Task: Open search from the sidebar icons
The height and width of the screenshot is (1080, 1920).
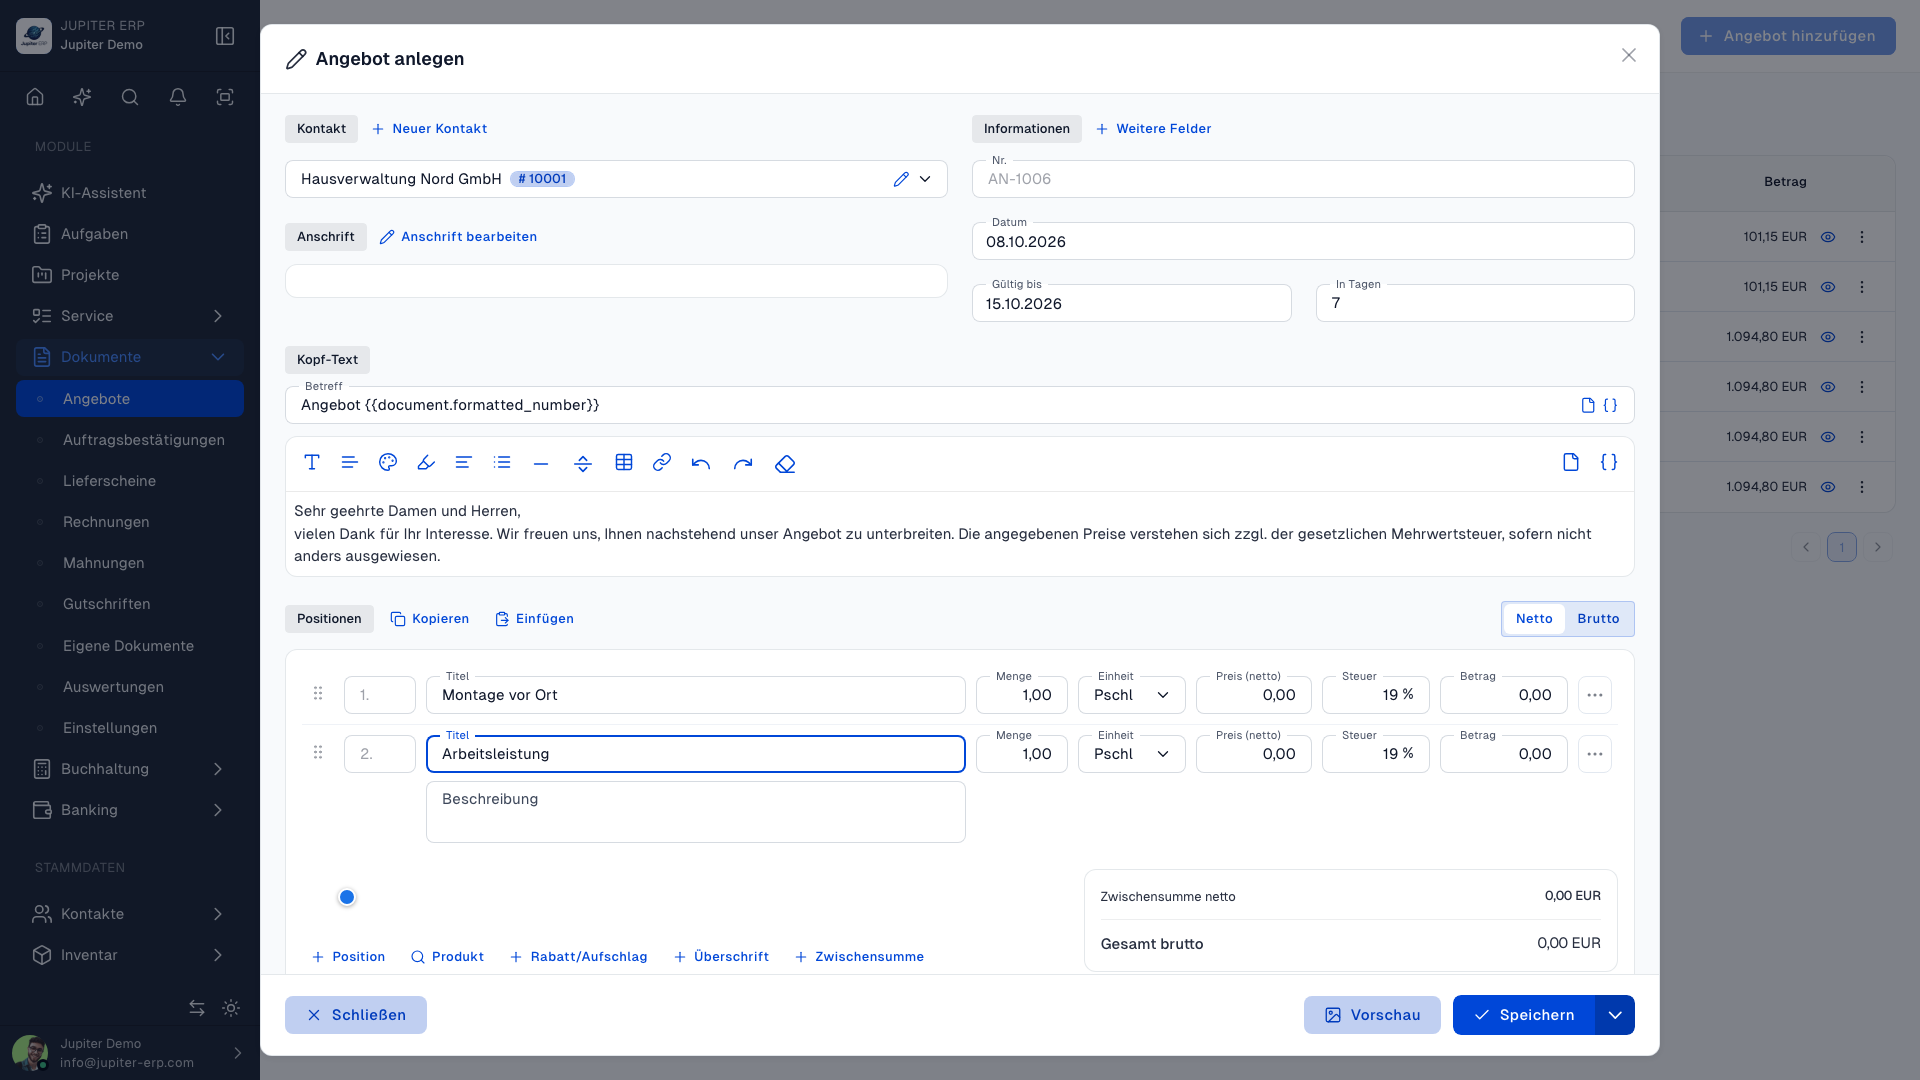Action: pos(130,97)
